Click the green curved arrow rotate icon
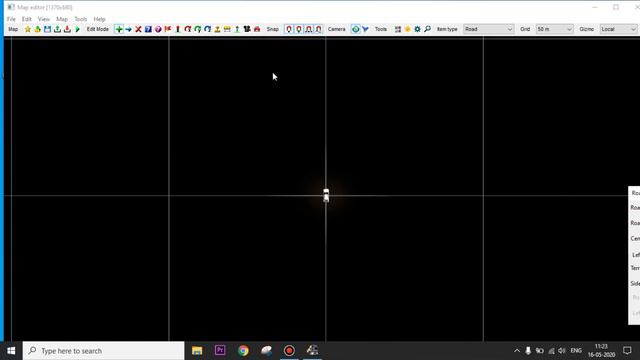Screen dimensions: 640x360 click(x=198, y=29)
